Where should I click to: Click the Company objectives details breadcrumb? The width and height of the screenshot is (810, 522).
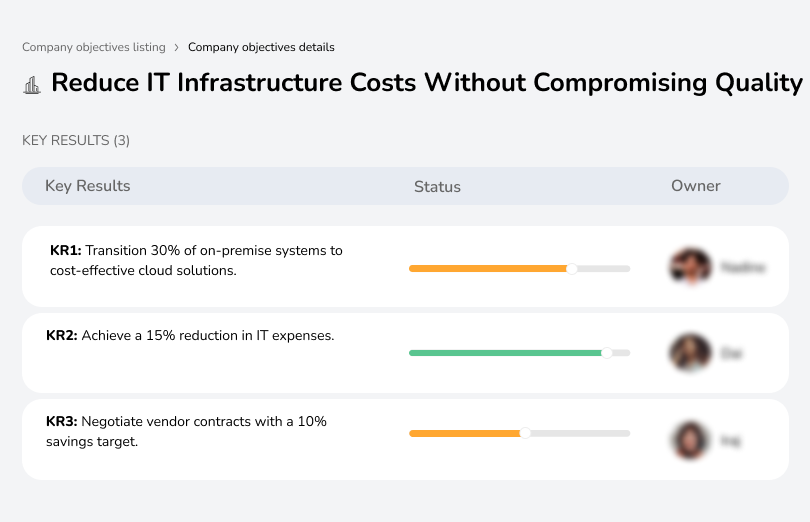[261, 47]
